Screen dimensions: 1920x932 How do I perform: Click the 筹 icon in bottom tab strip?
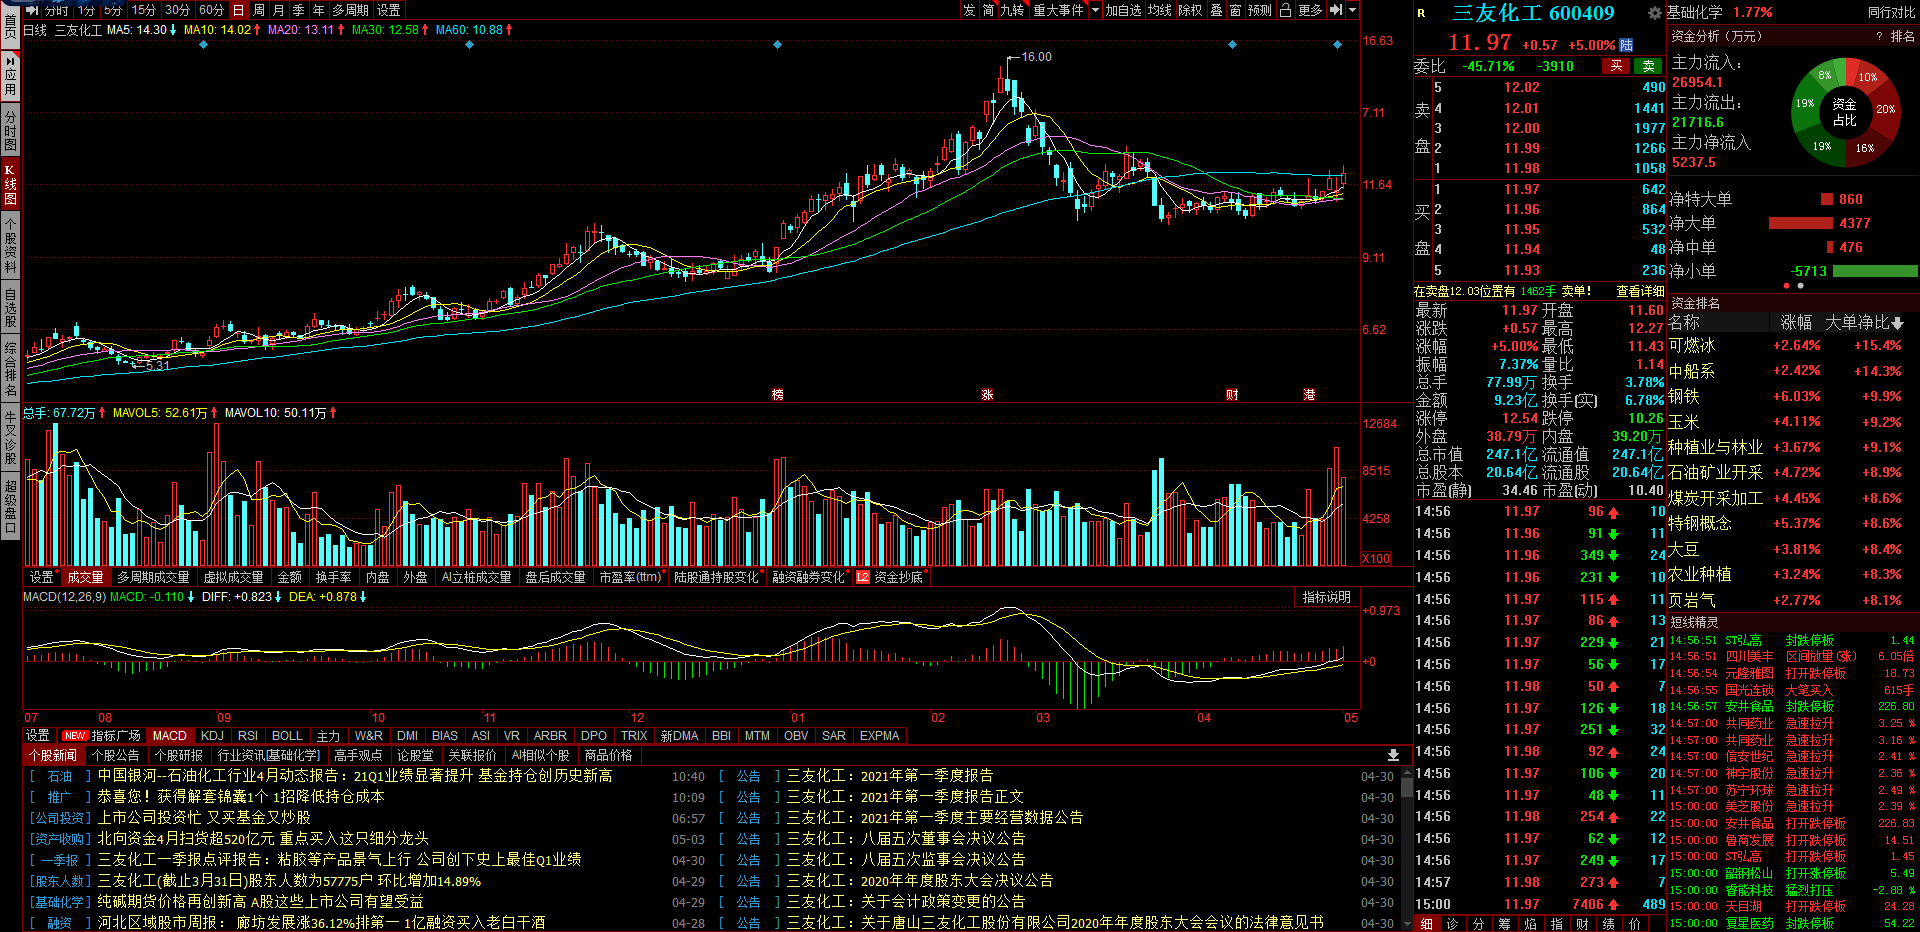[x=1504, y=924]
